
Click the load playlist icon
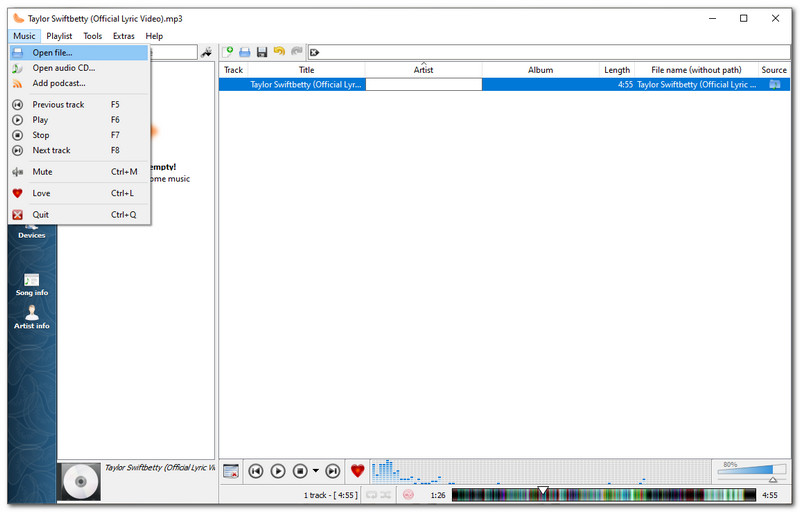245,52
